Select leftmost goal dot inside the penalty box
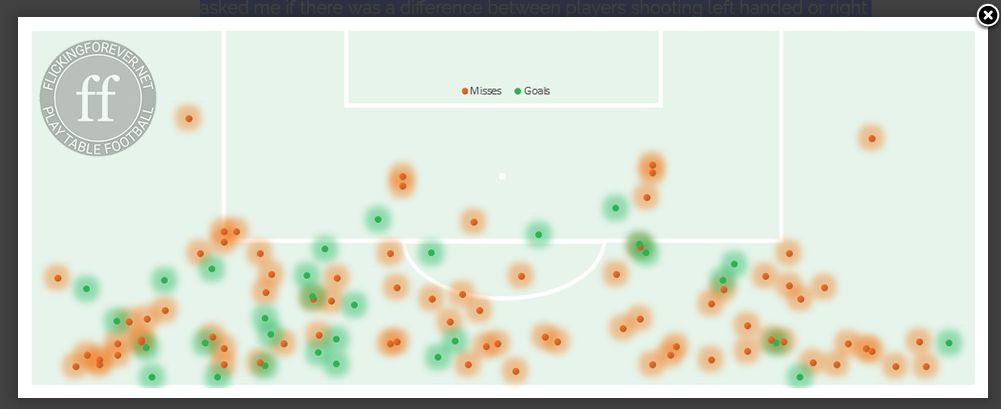1001x409 pixels. [377, 219]
